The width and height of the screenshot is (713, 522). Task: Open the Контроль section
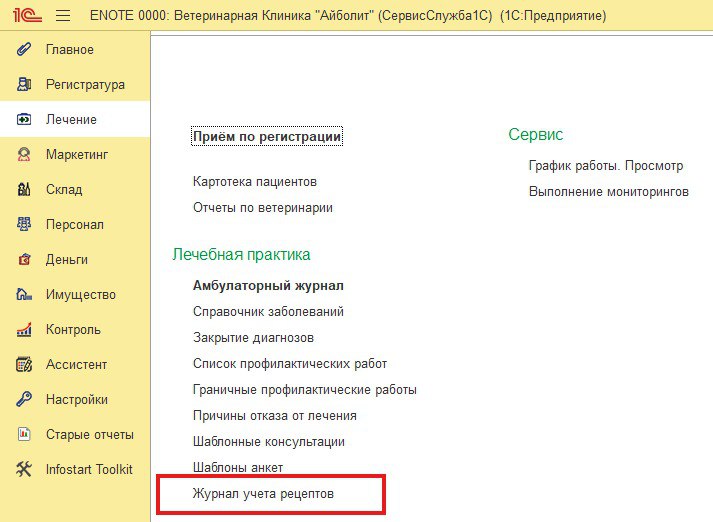73,329
